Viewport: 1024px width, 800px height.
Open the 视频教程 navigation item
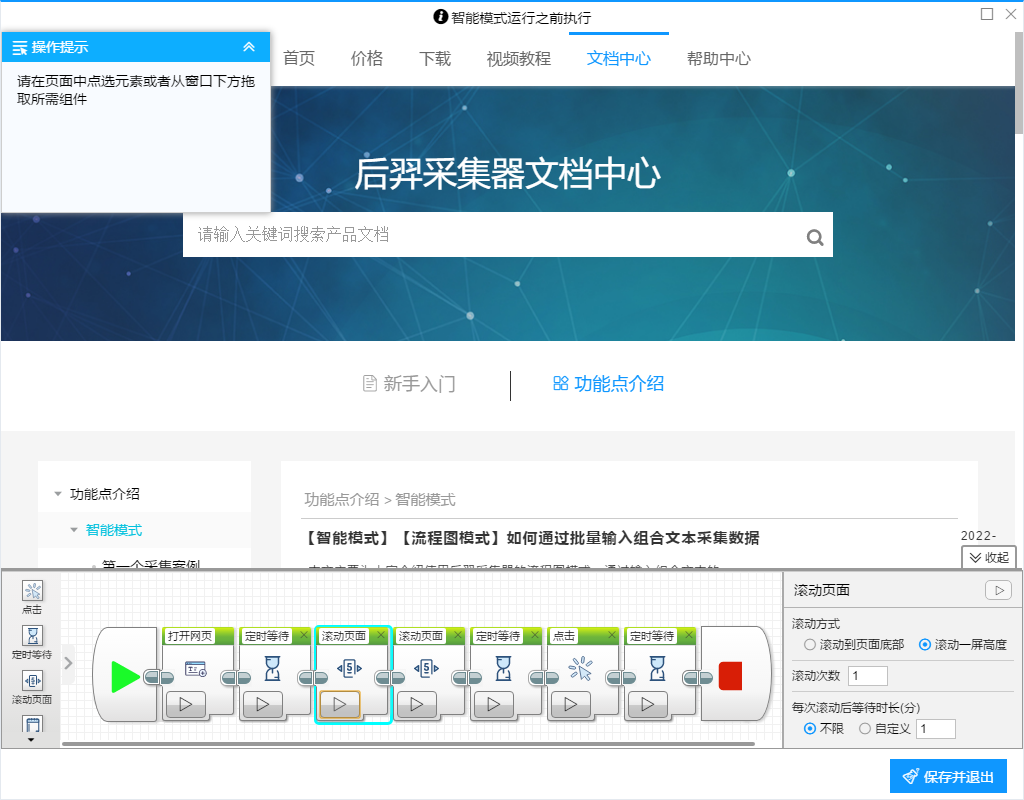pos(519,59)
